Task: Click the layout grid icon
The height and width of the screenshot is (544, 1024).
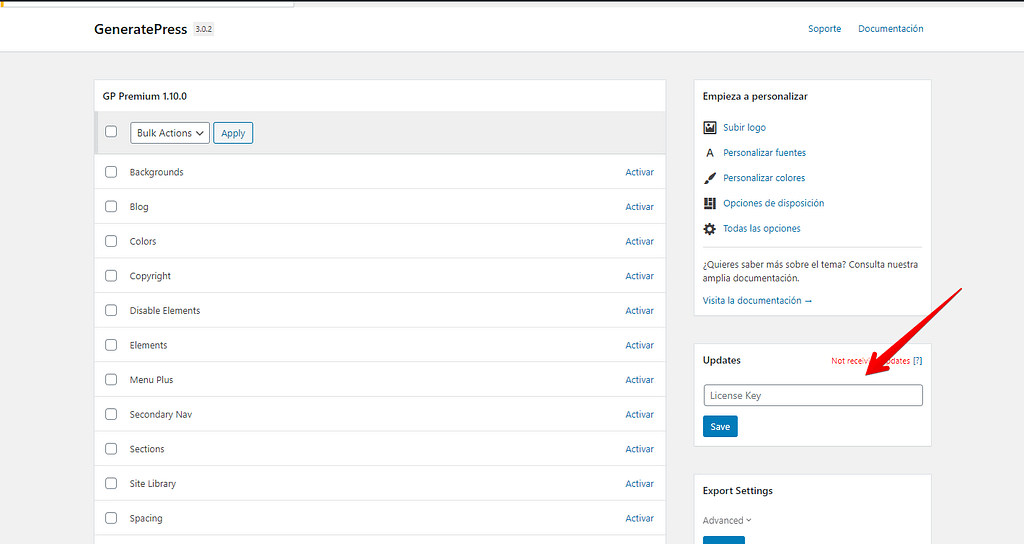Action: [709, 203]
